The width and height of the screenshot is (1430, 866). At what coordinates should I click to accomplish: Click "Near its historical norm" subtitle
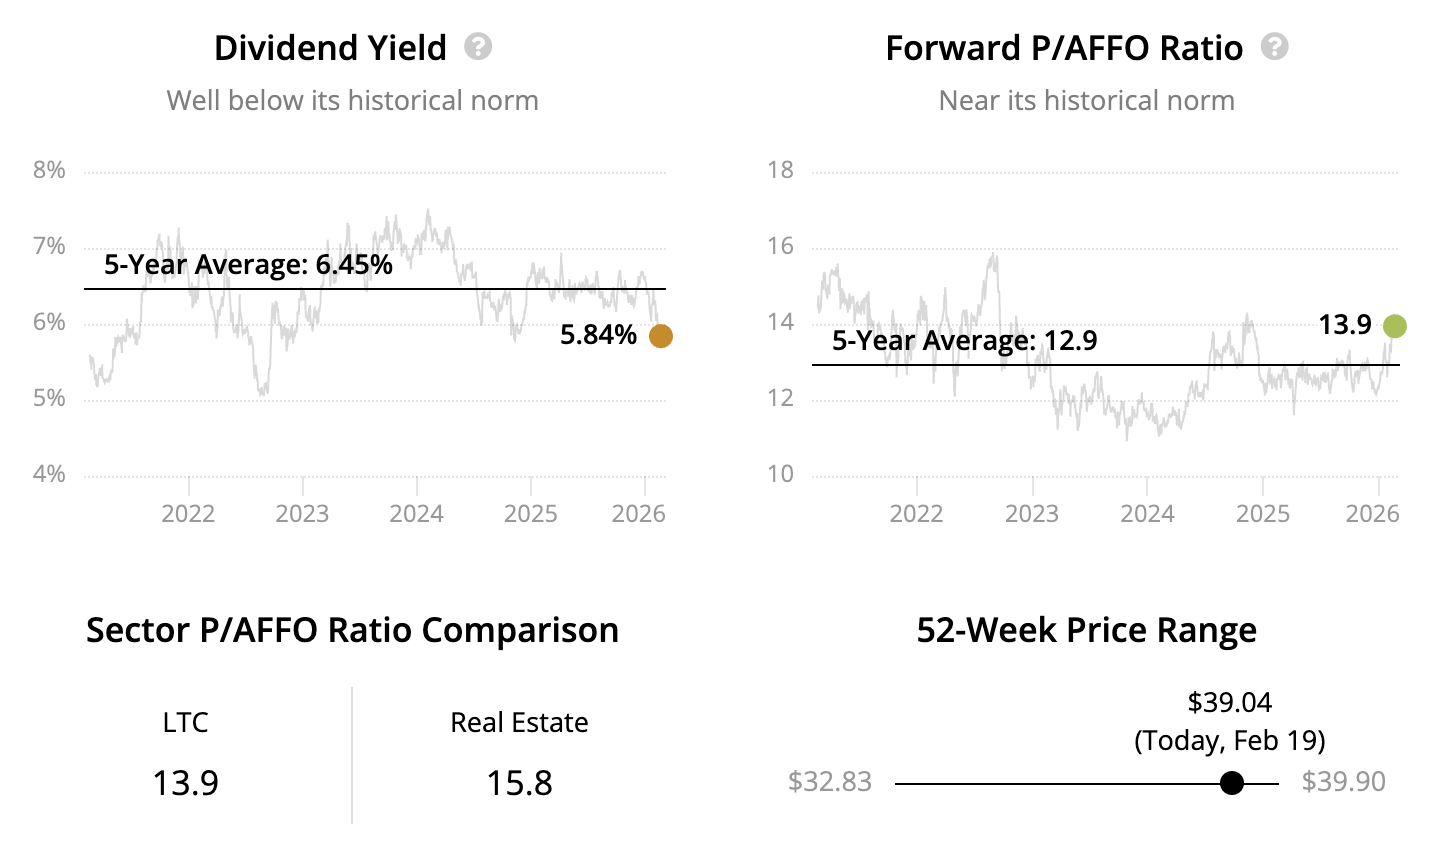pos(1086,101)
